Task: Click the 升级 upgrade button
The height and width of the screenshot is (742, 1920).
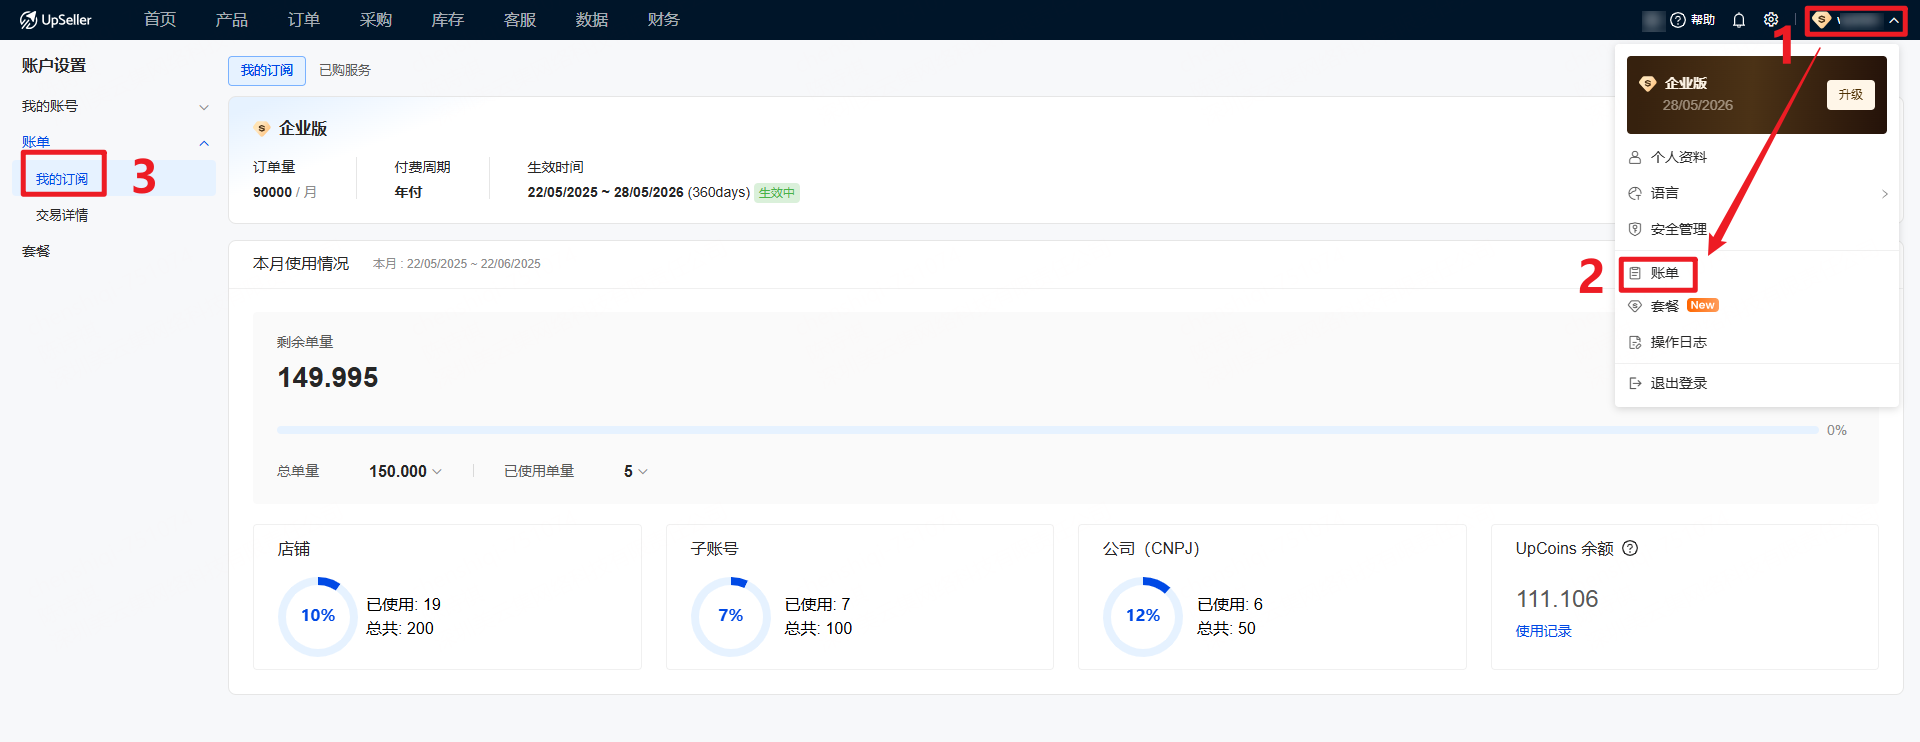Action: (1850, 94)
